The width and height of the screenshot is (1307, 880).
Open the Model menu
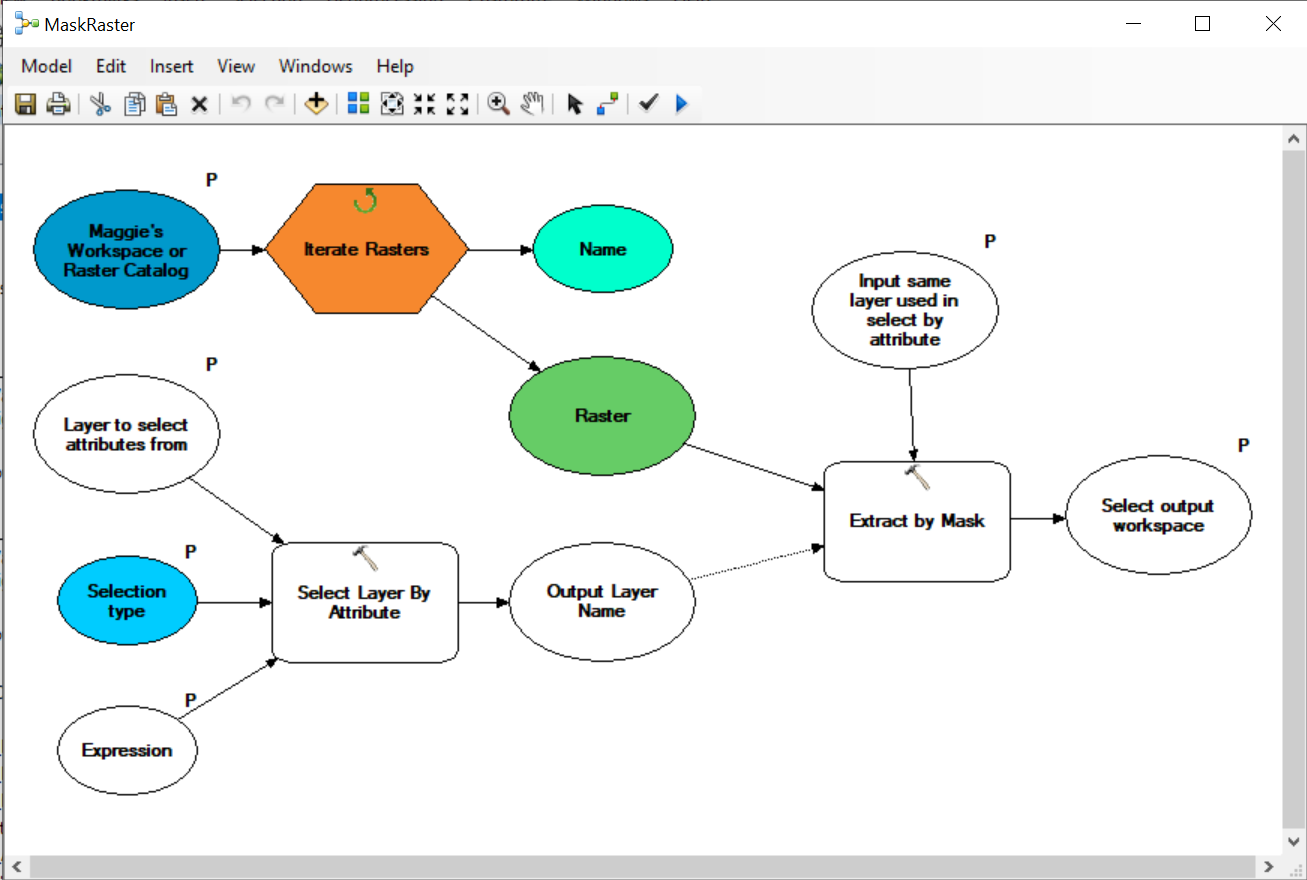47,66
